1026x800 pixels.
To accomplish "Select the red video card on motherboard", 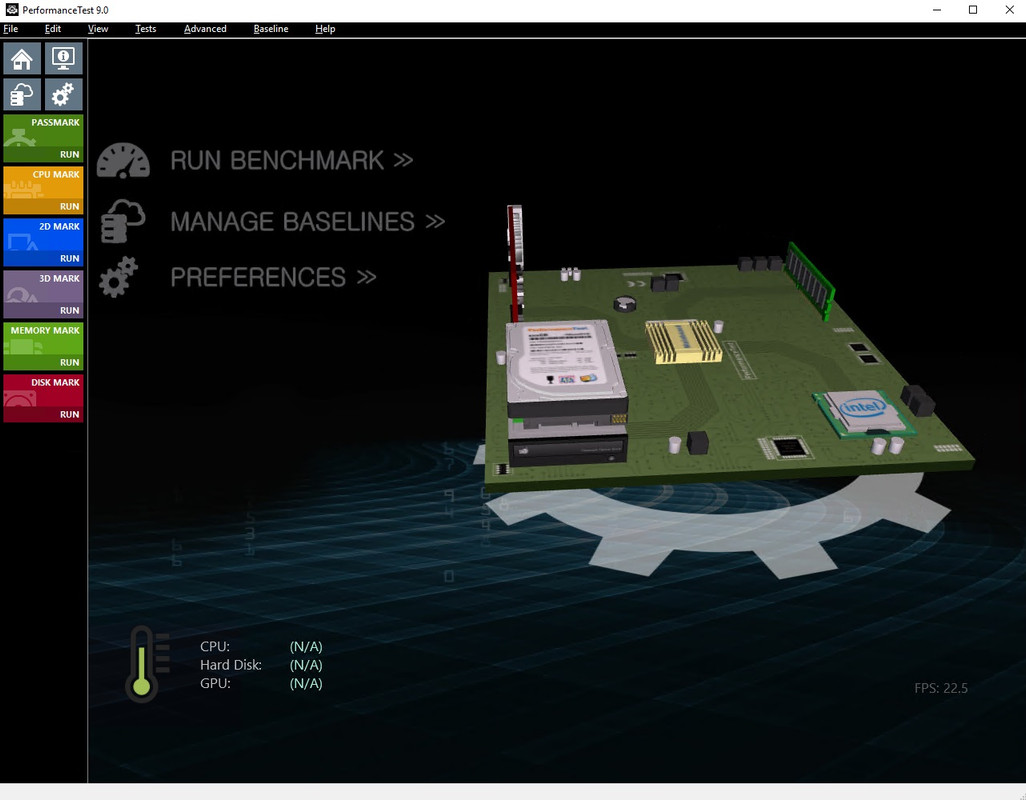I will coord(515,263).
